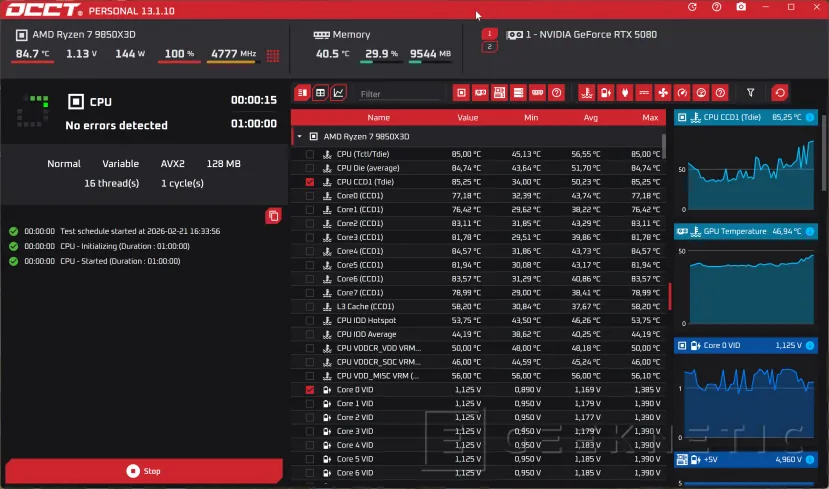Click the table view icon in monitoring toolbar
Image resolution: width=829 pixels, height=489 pixels.
(320, 93)
